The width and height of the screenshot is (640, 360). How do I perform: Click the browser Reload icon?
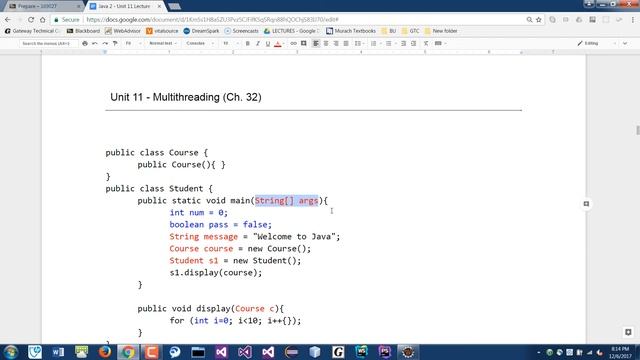pyautogui.click(x=31, y=20)
